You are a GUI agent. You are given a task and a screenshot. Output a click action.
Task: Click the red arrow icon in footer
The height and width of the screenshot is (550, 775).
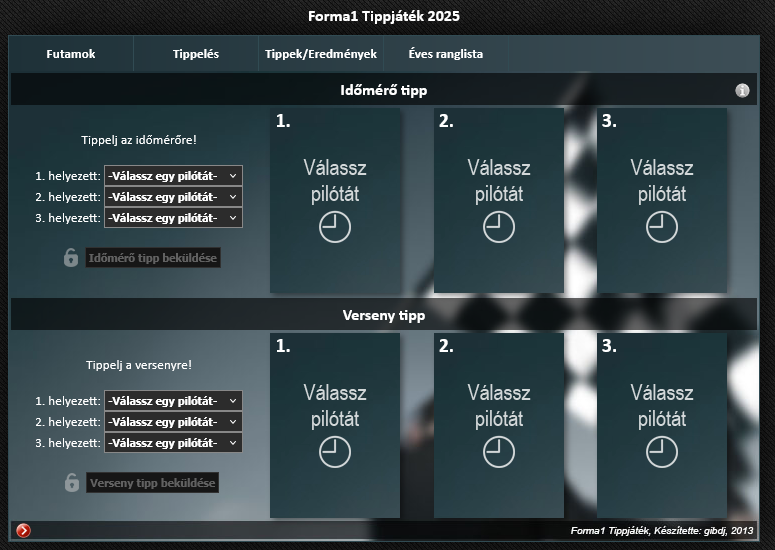click(x=24, y=530)
